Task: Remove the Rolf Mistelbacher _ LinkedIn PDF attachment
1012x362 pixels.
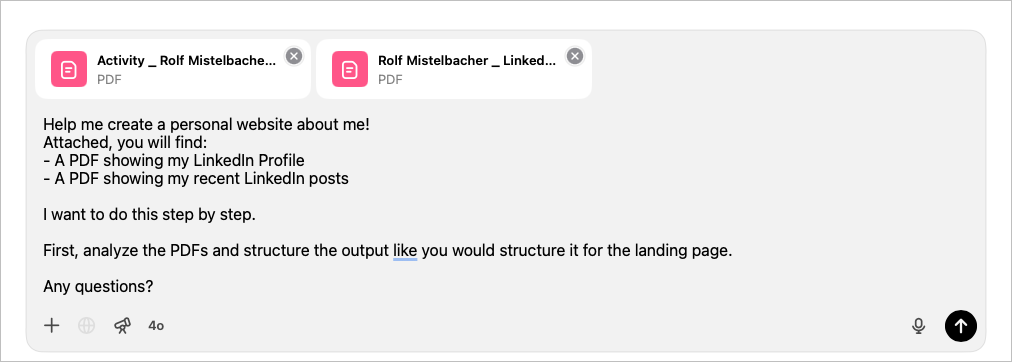Action: point(575,57)
